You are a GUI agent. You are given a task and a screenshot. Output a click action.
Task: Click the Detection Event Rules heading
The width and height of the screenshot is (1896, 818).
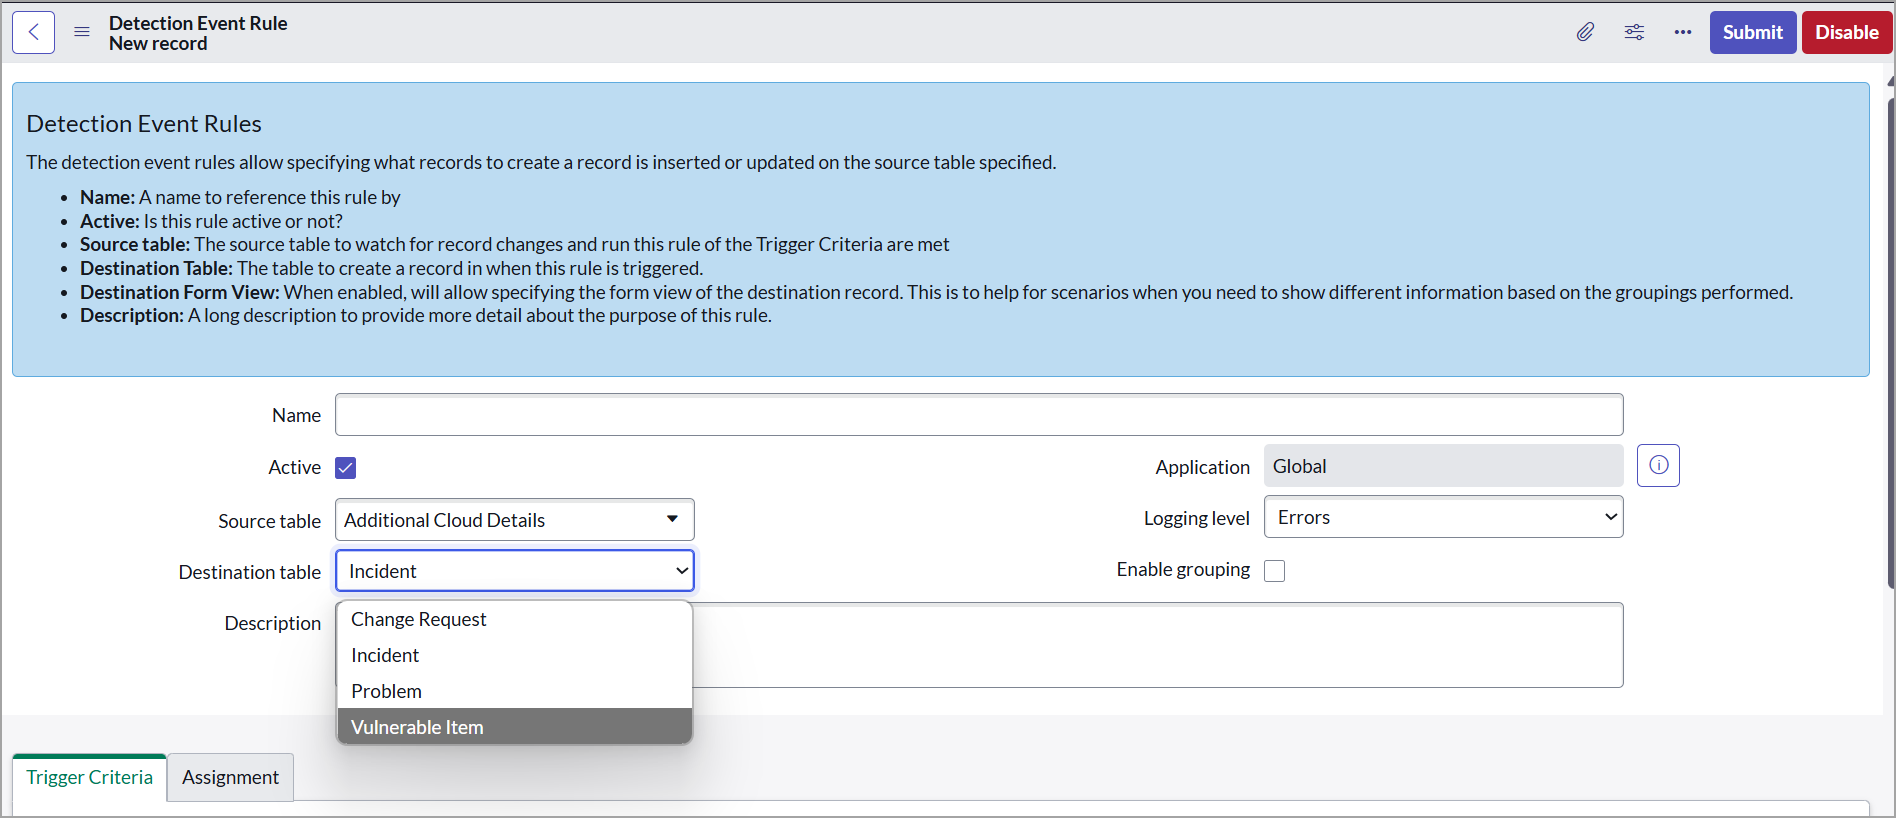tap(144, 124)
